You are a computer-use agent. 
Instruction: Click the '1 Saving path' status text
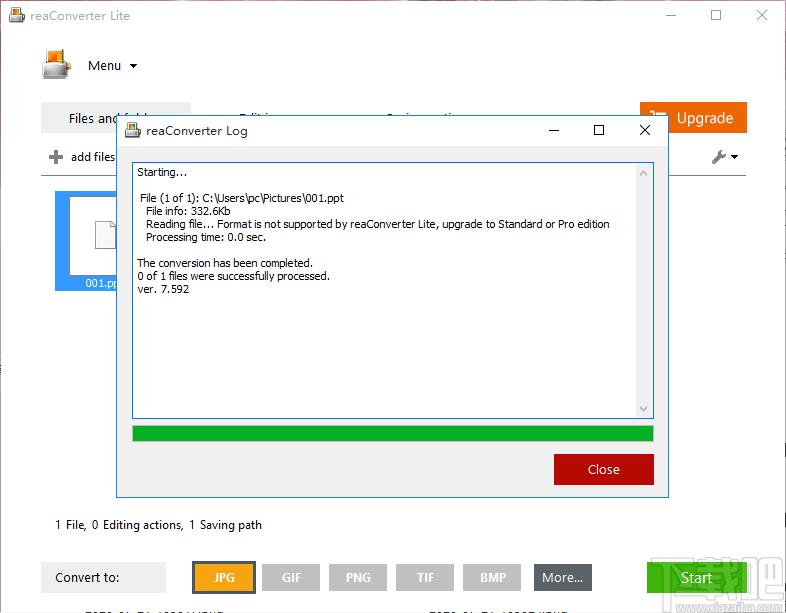point(226,525)
